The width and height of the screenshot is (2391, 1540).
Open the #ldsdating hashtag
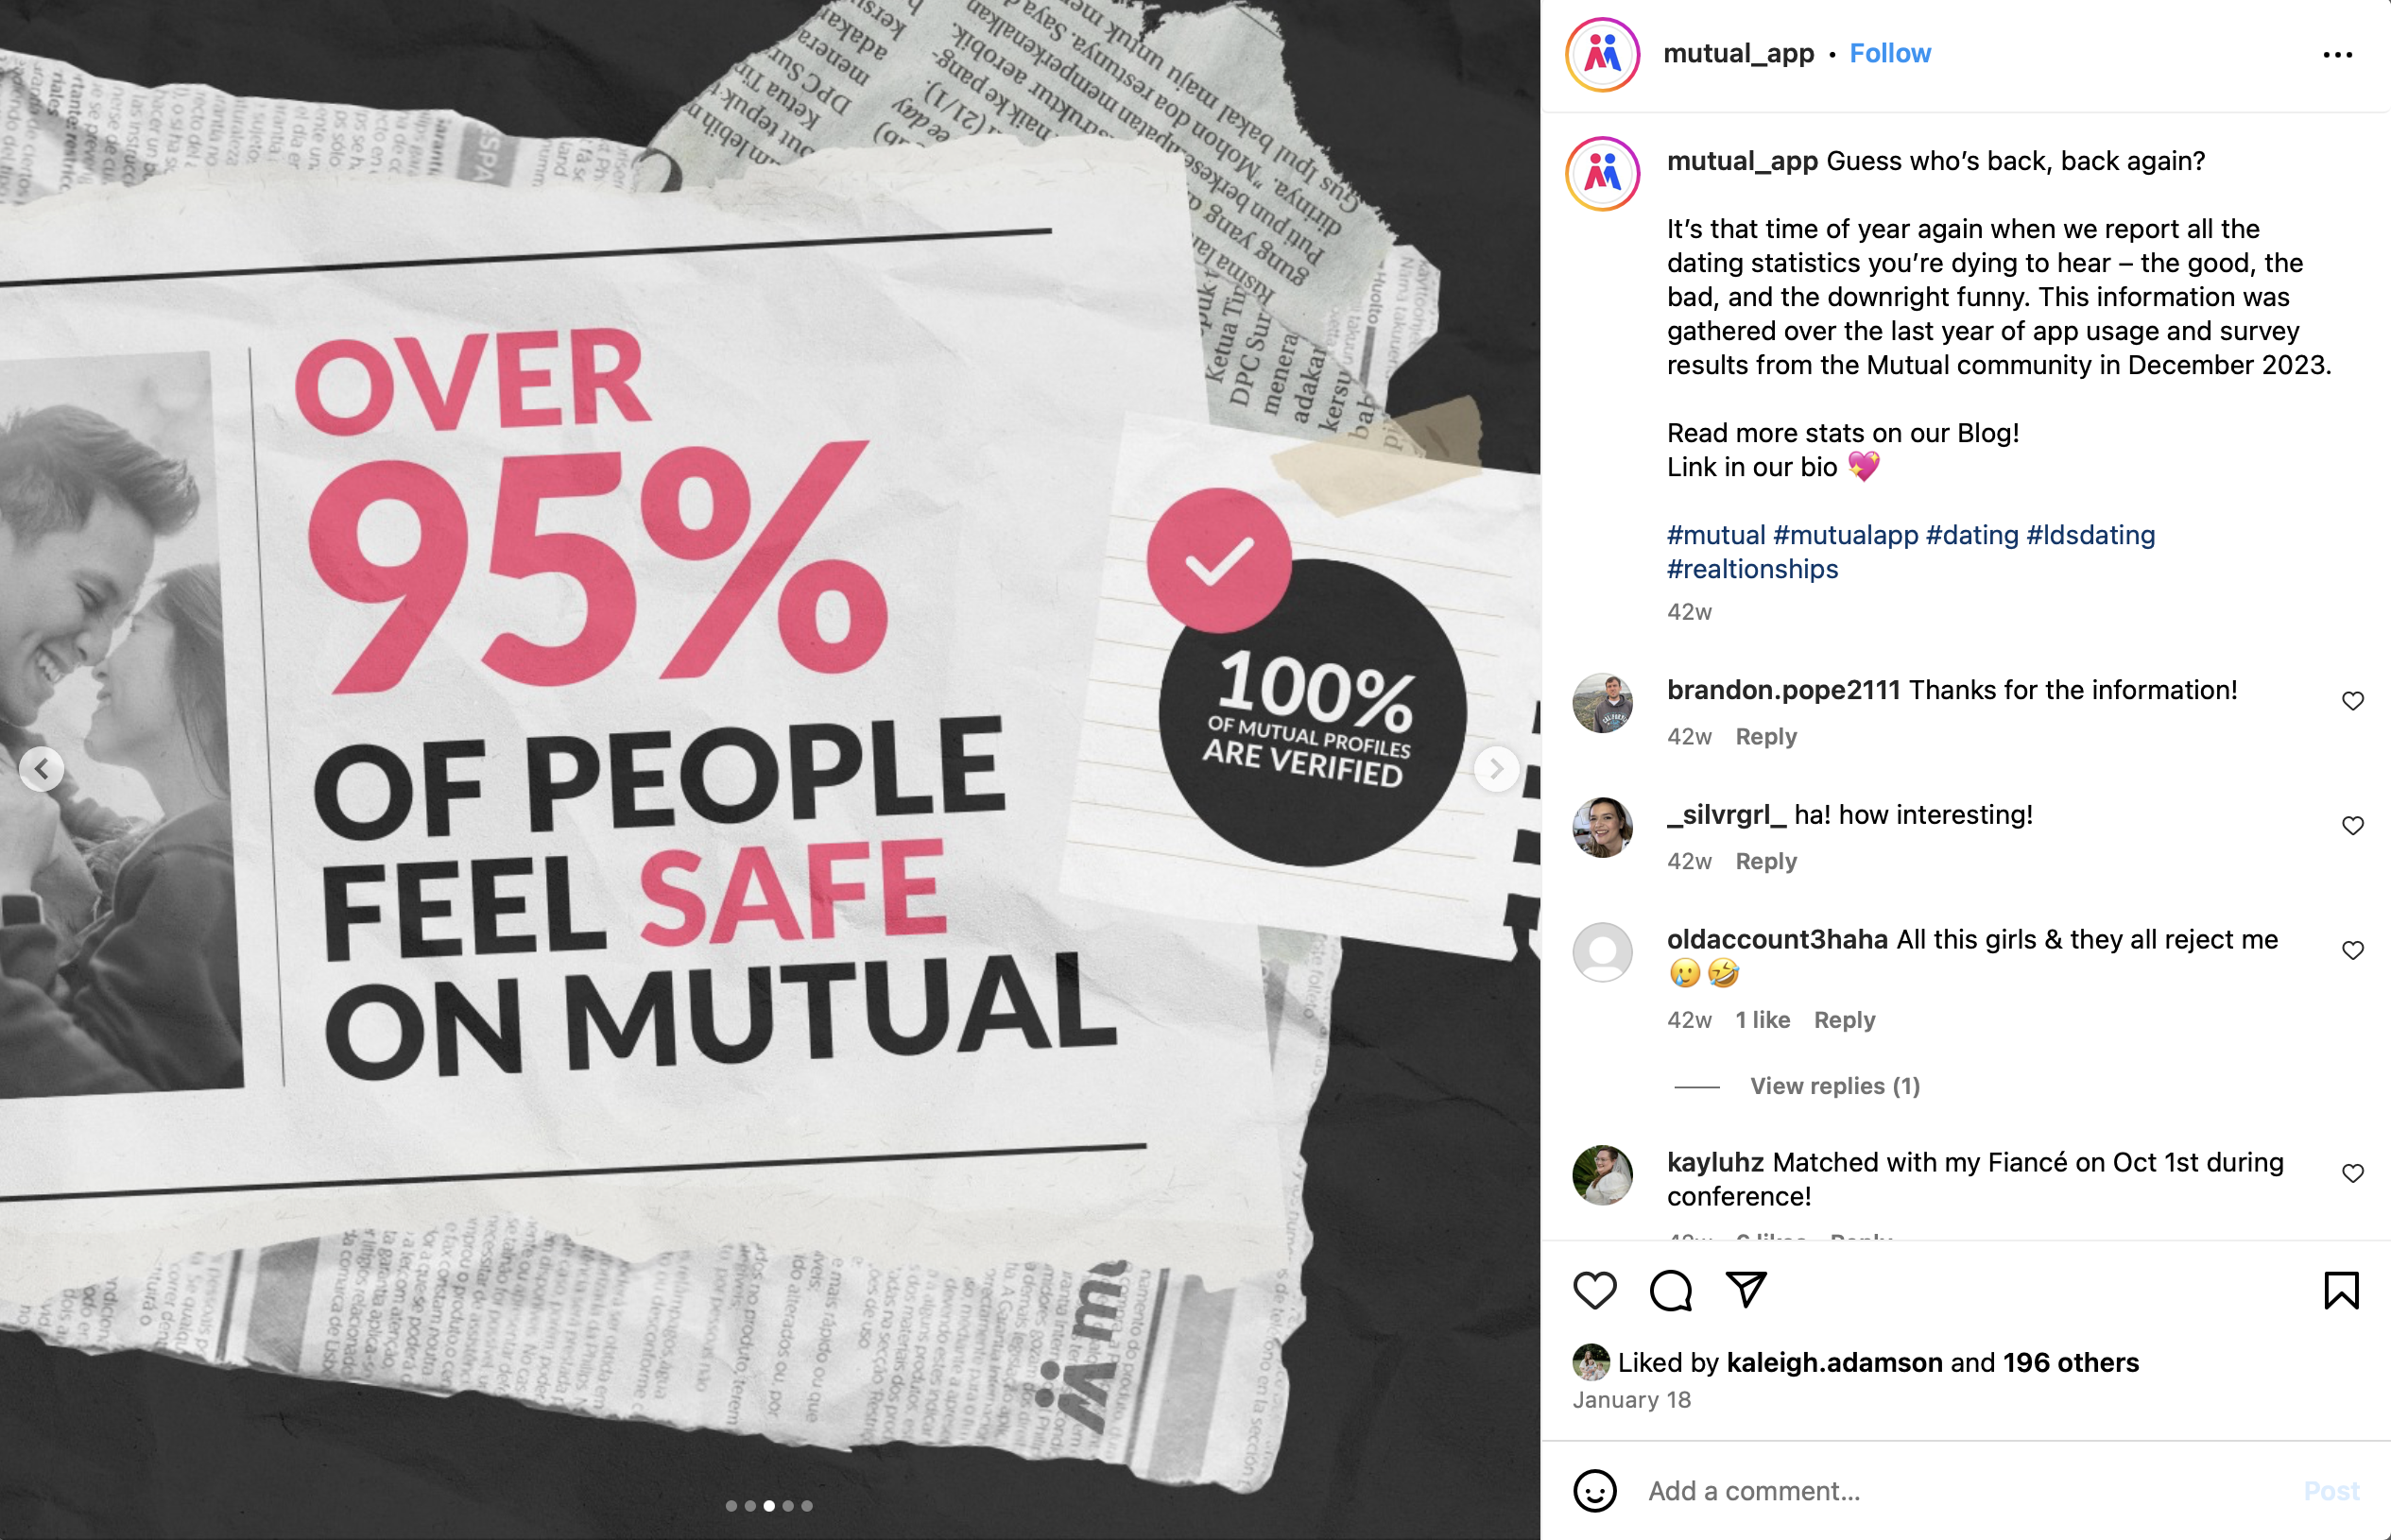click(x=2090, y=535)
